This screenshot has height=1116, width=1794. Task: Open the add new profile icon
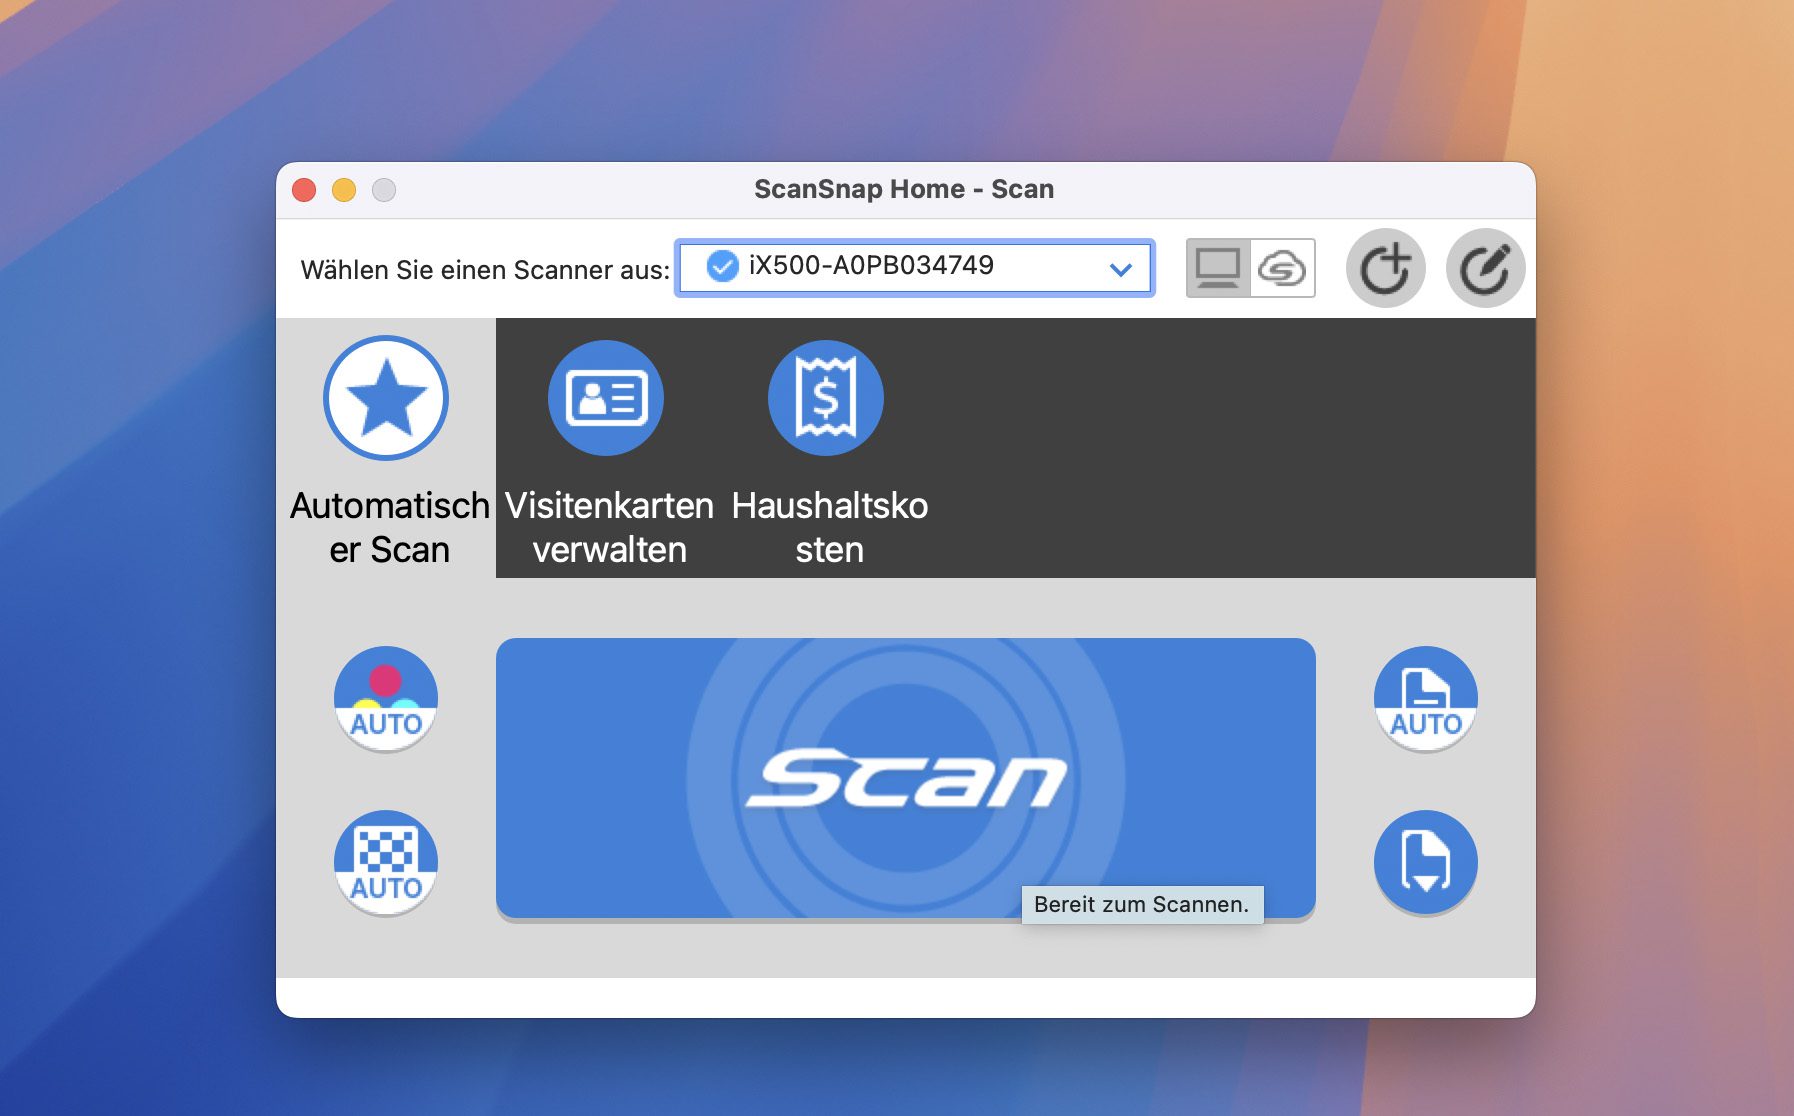[x=1388, y=268]
